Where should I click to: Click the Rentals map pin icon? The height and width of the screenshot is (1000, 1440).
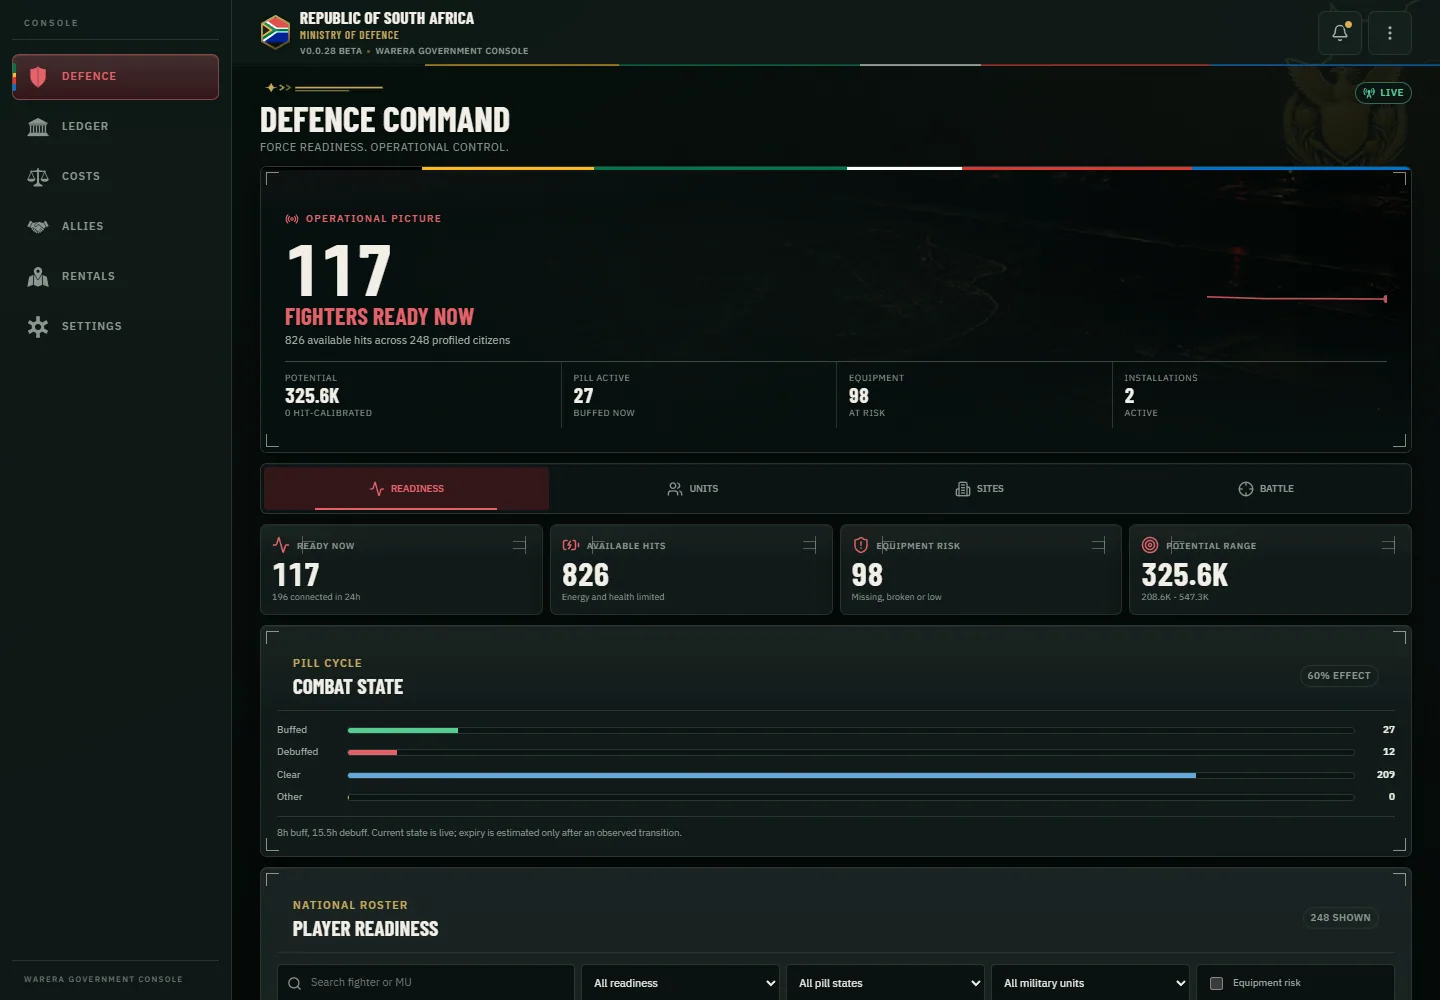[38, 277]
